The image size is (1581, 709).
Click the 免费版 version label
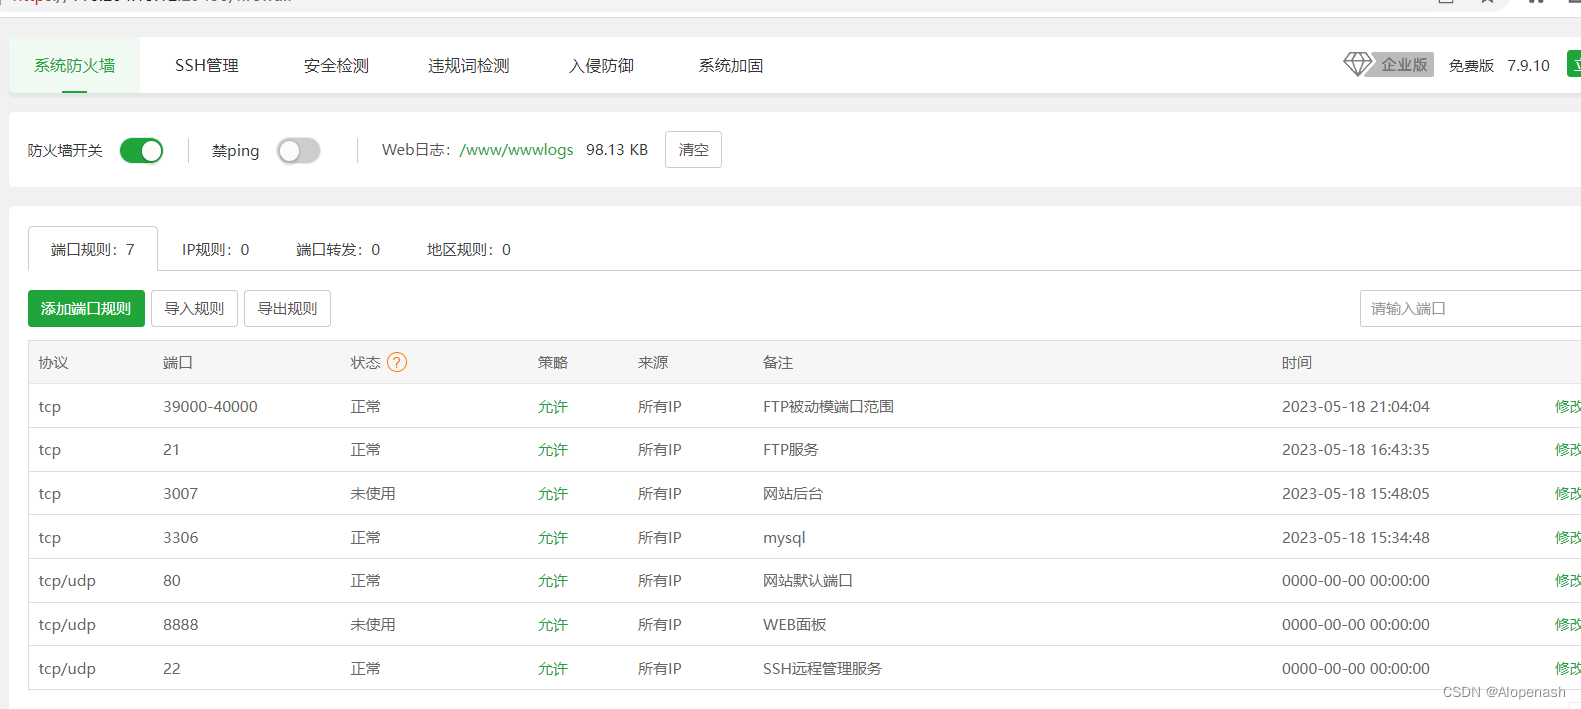(1471, 65)
